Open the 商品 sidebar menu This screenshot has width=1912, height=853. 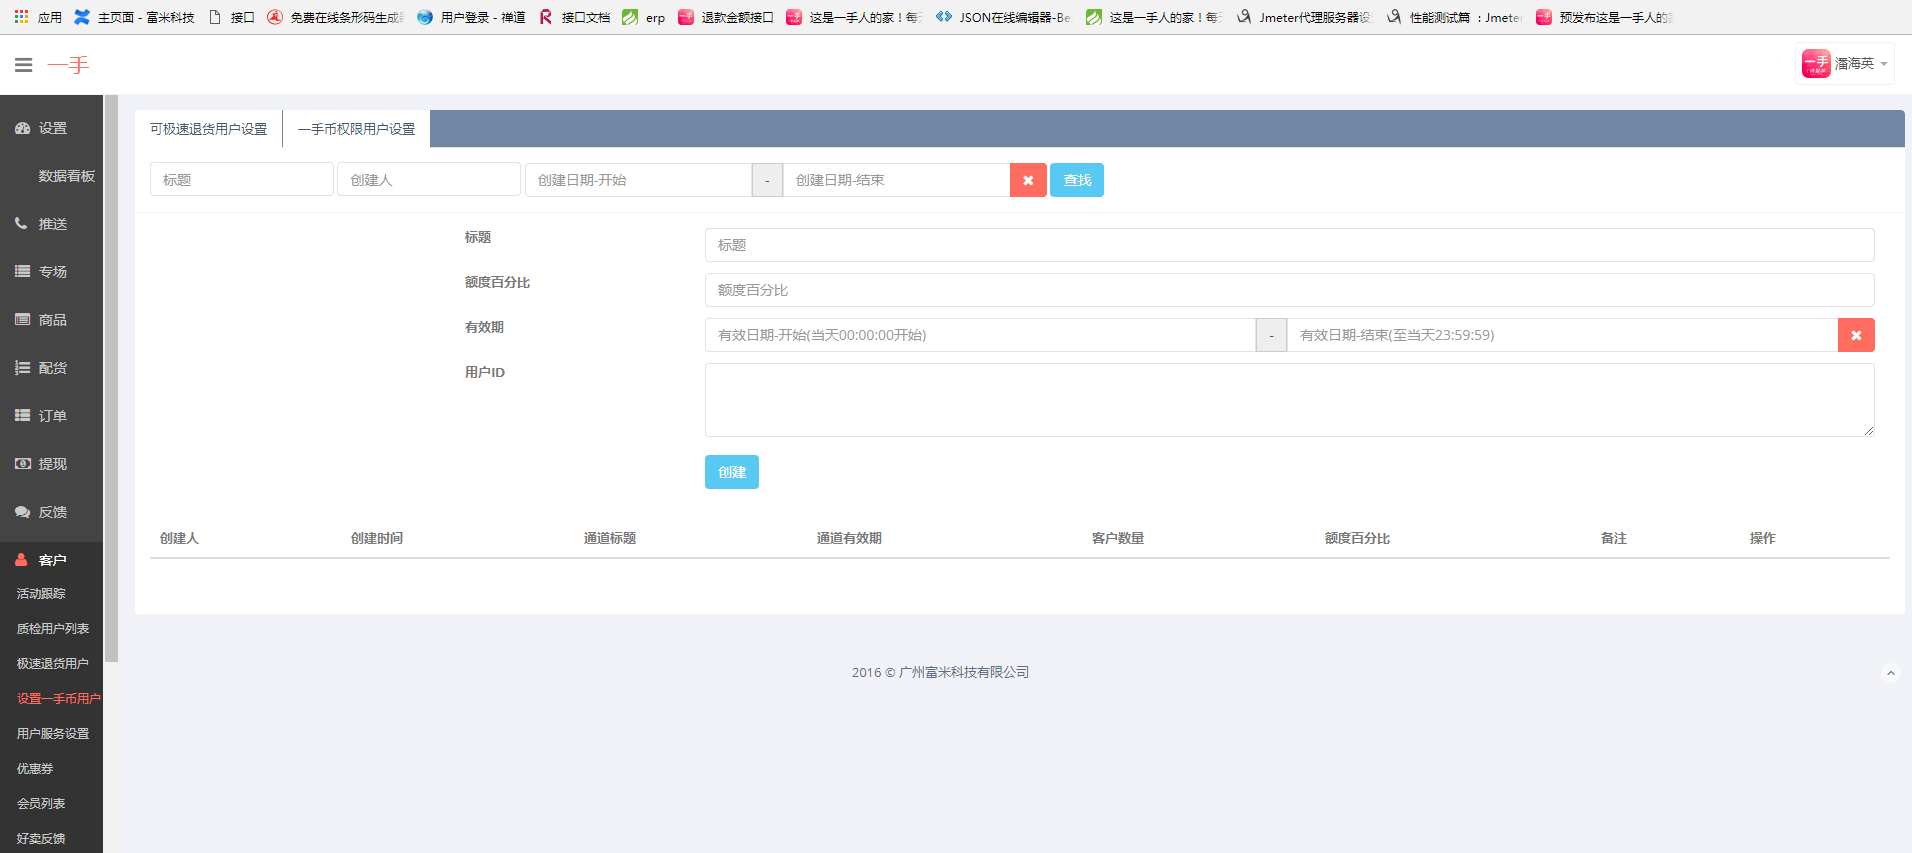pyautogui.click(x=51, y=320)
